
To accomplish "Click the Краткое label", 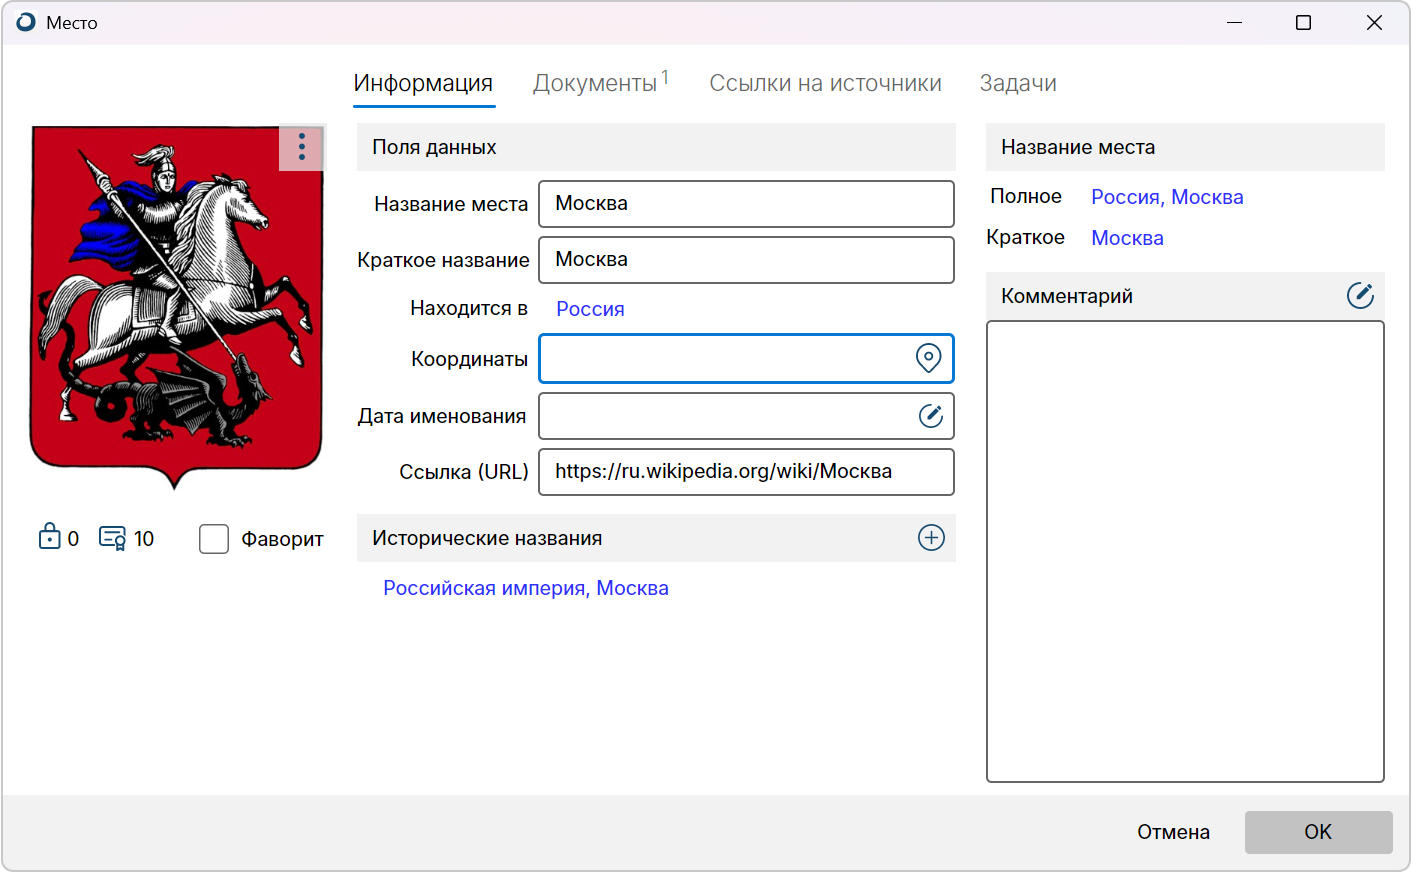I will pyautogui.click(x=1025, y=237).
